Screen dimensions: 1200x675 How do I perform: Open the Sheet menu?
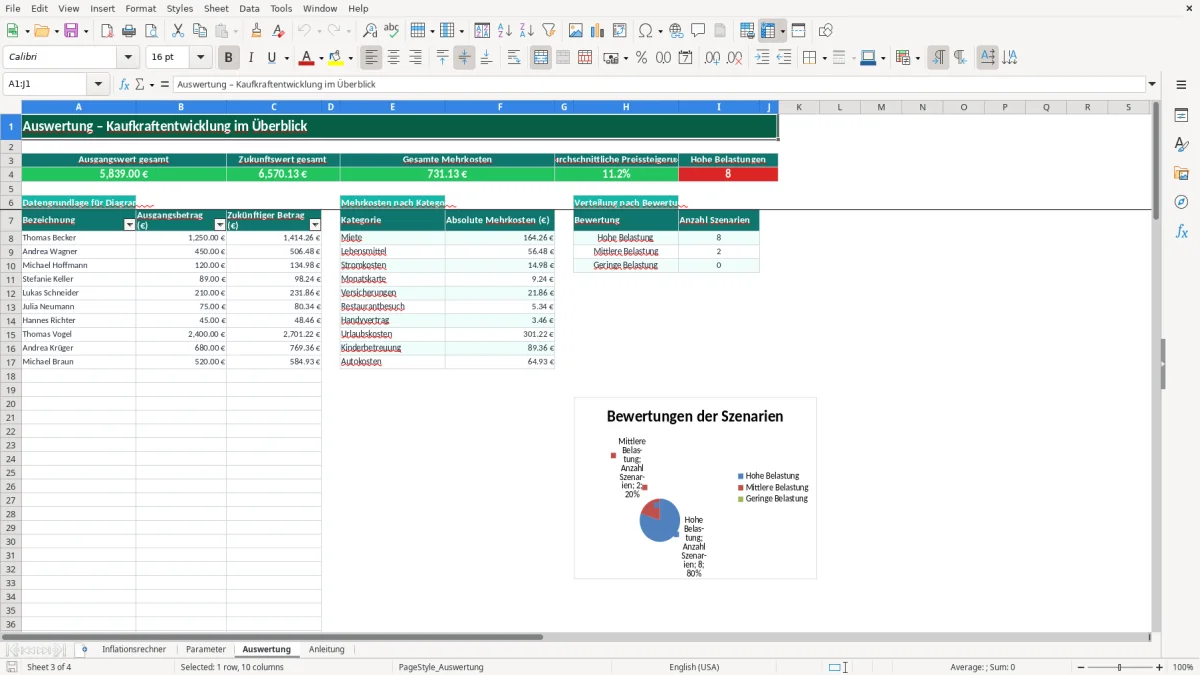pos(216,8)
